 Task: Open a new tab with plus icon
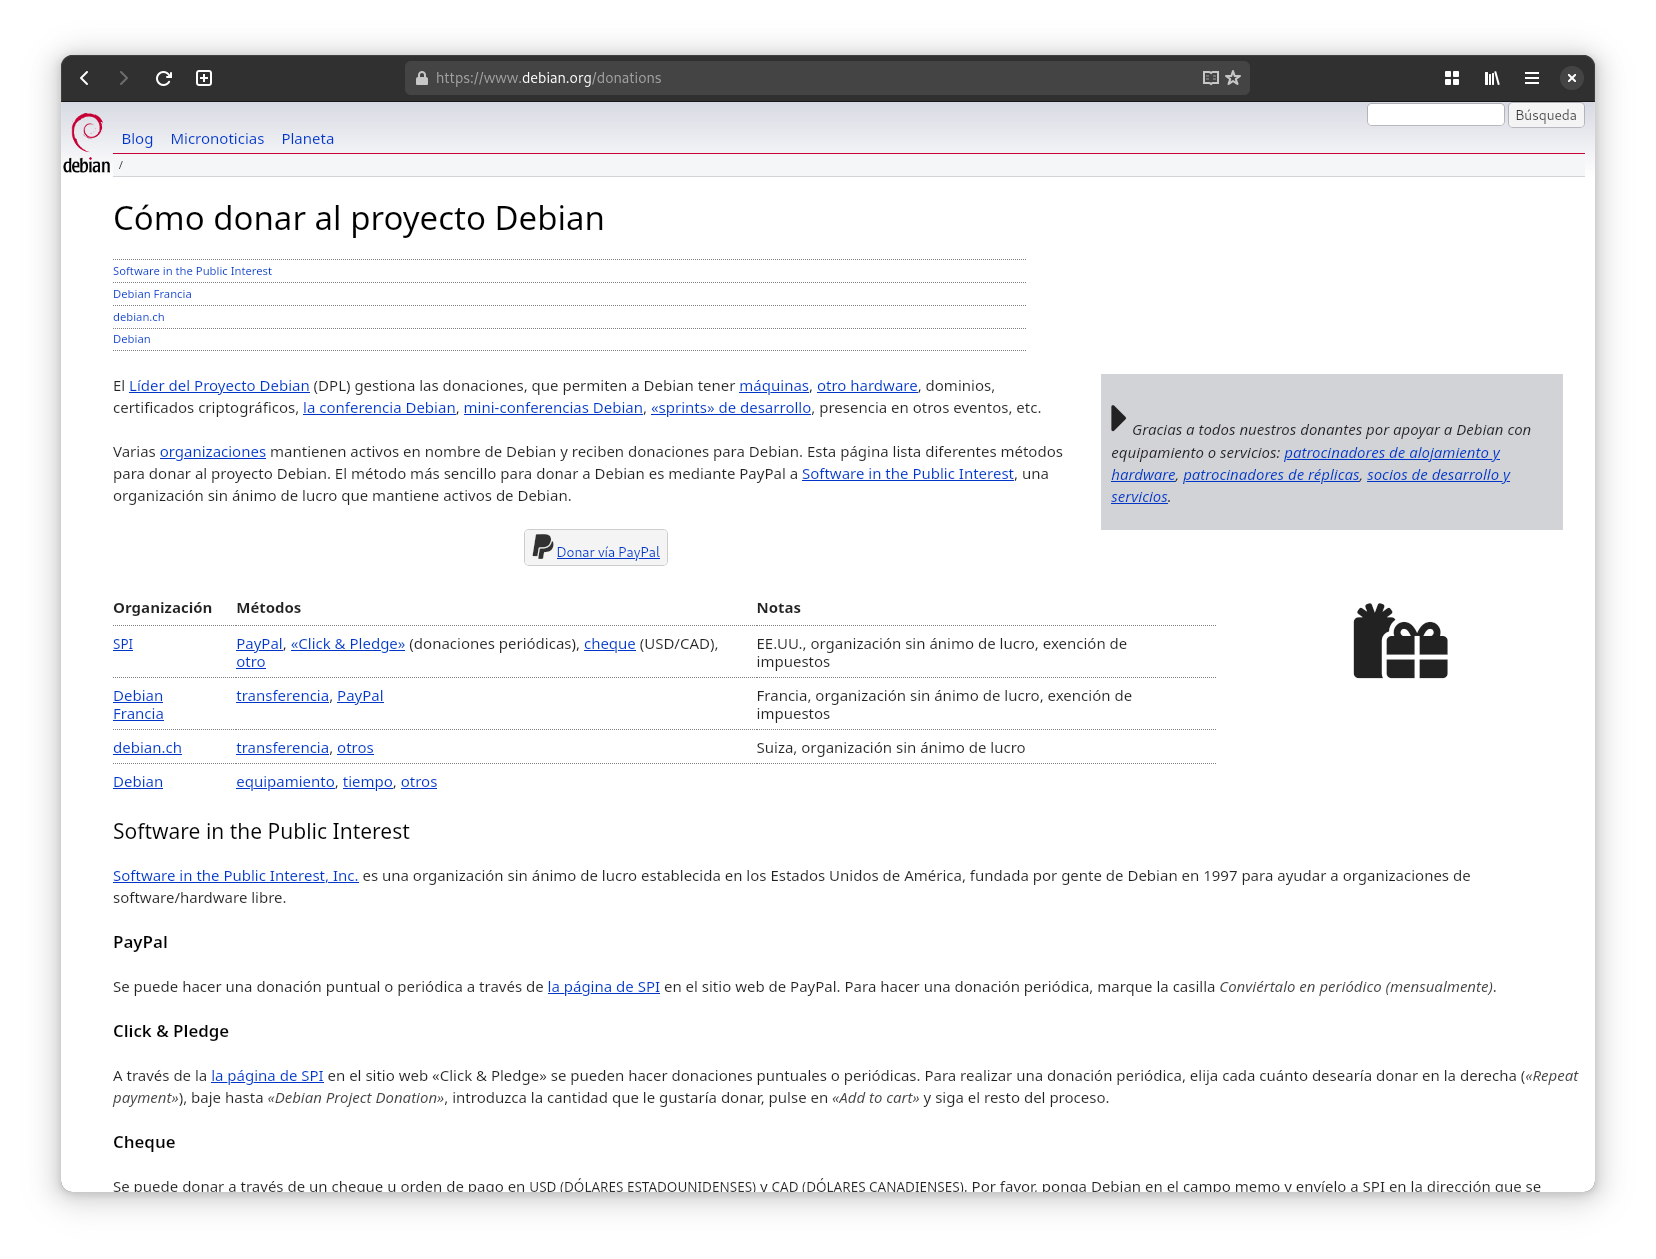tap(204, 78)
